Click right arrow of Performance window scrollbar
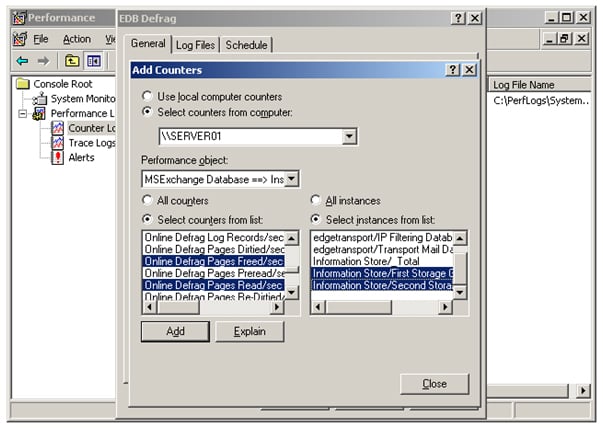The height and width of the screenshot is (429, 603). 583,391
